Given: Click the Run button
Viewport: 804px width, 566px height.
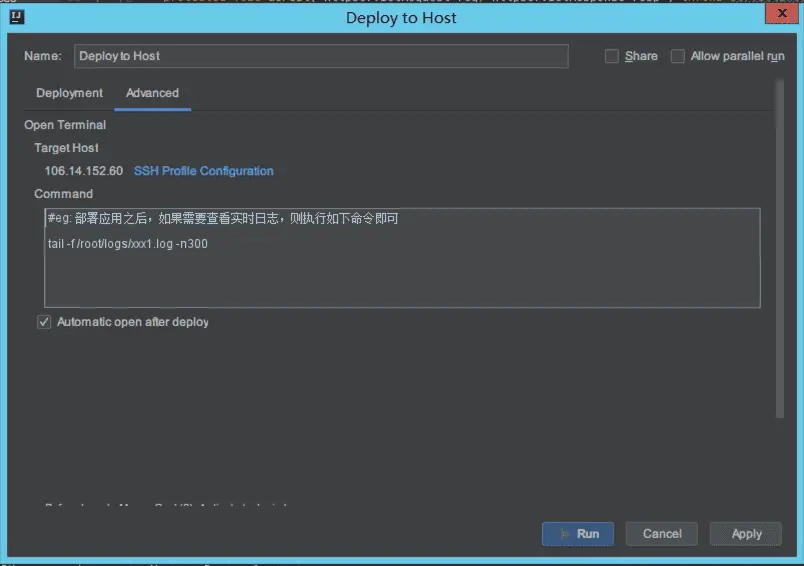Looking at the screenshot, I should (x=578, y=534).
